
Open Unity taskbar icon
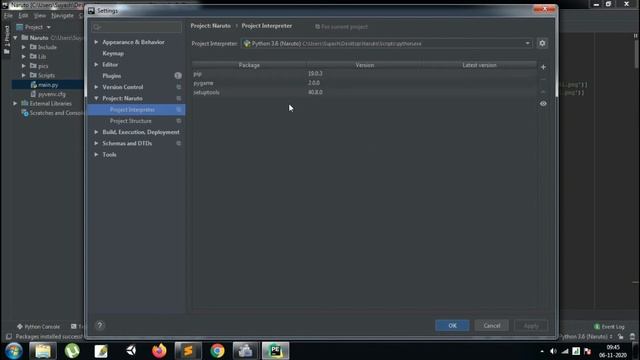click(131, 351)
